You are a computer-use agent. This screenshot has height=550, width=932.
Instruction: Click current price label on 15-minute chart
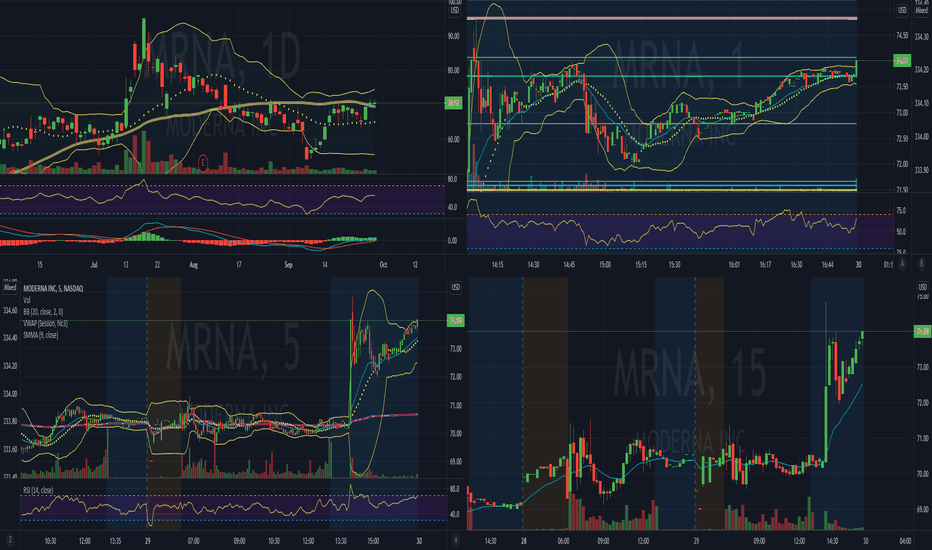pos(922,331)
